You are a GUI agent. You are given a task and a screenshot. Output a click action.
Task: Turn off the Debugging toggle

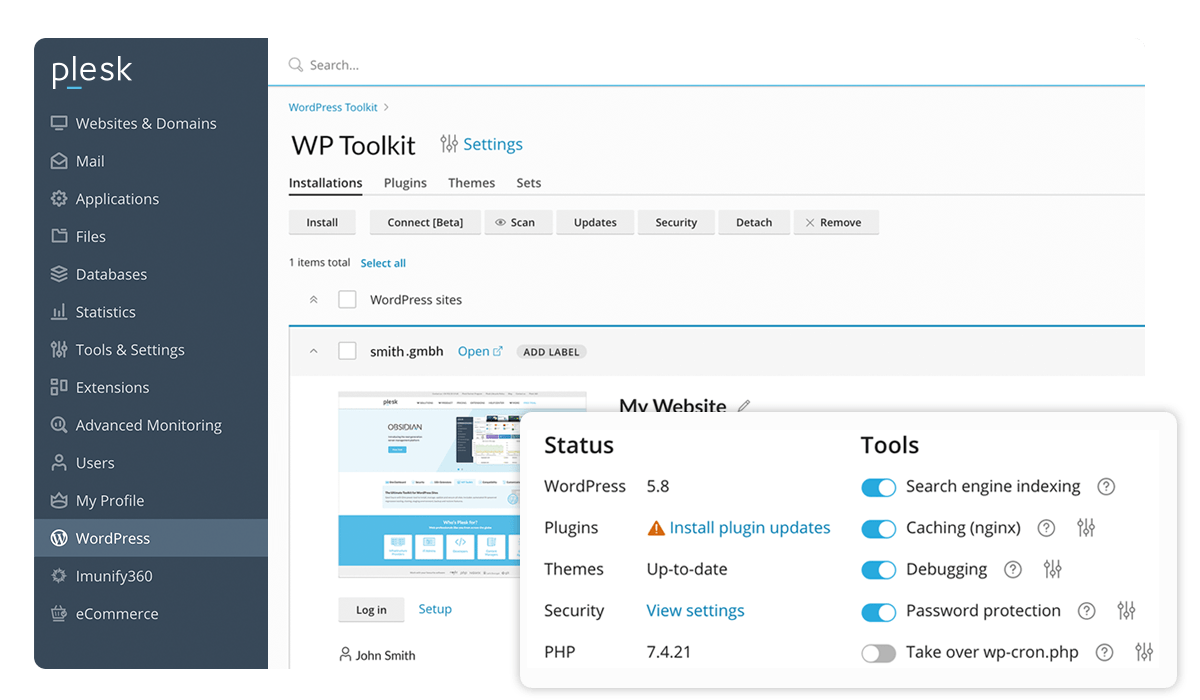(x=878, y=569)
